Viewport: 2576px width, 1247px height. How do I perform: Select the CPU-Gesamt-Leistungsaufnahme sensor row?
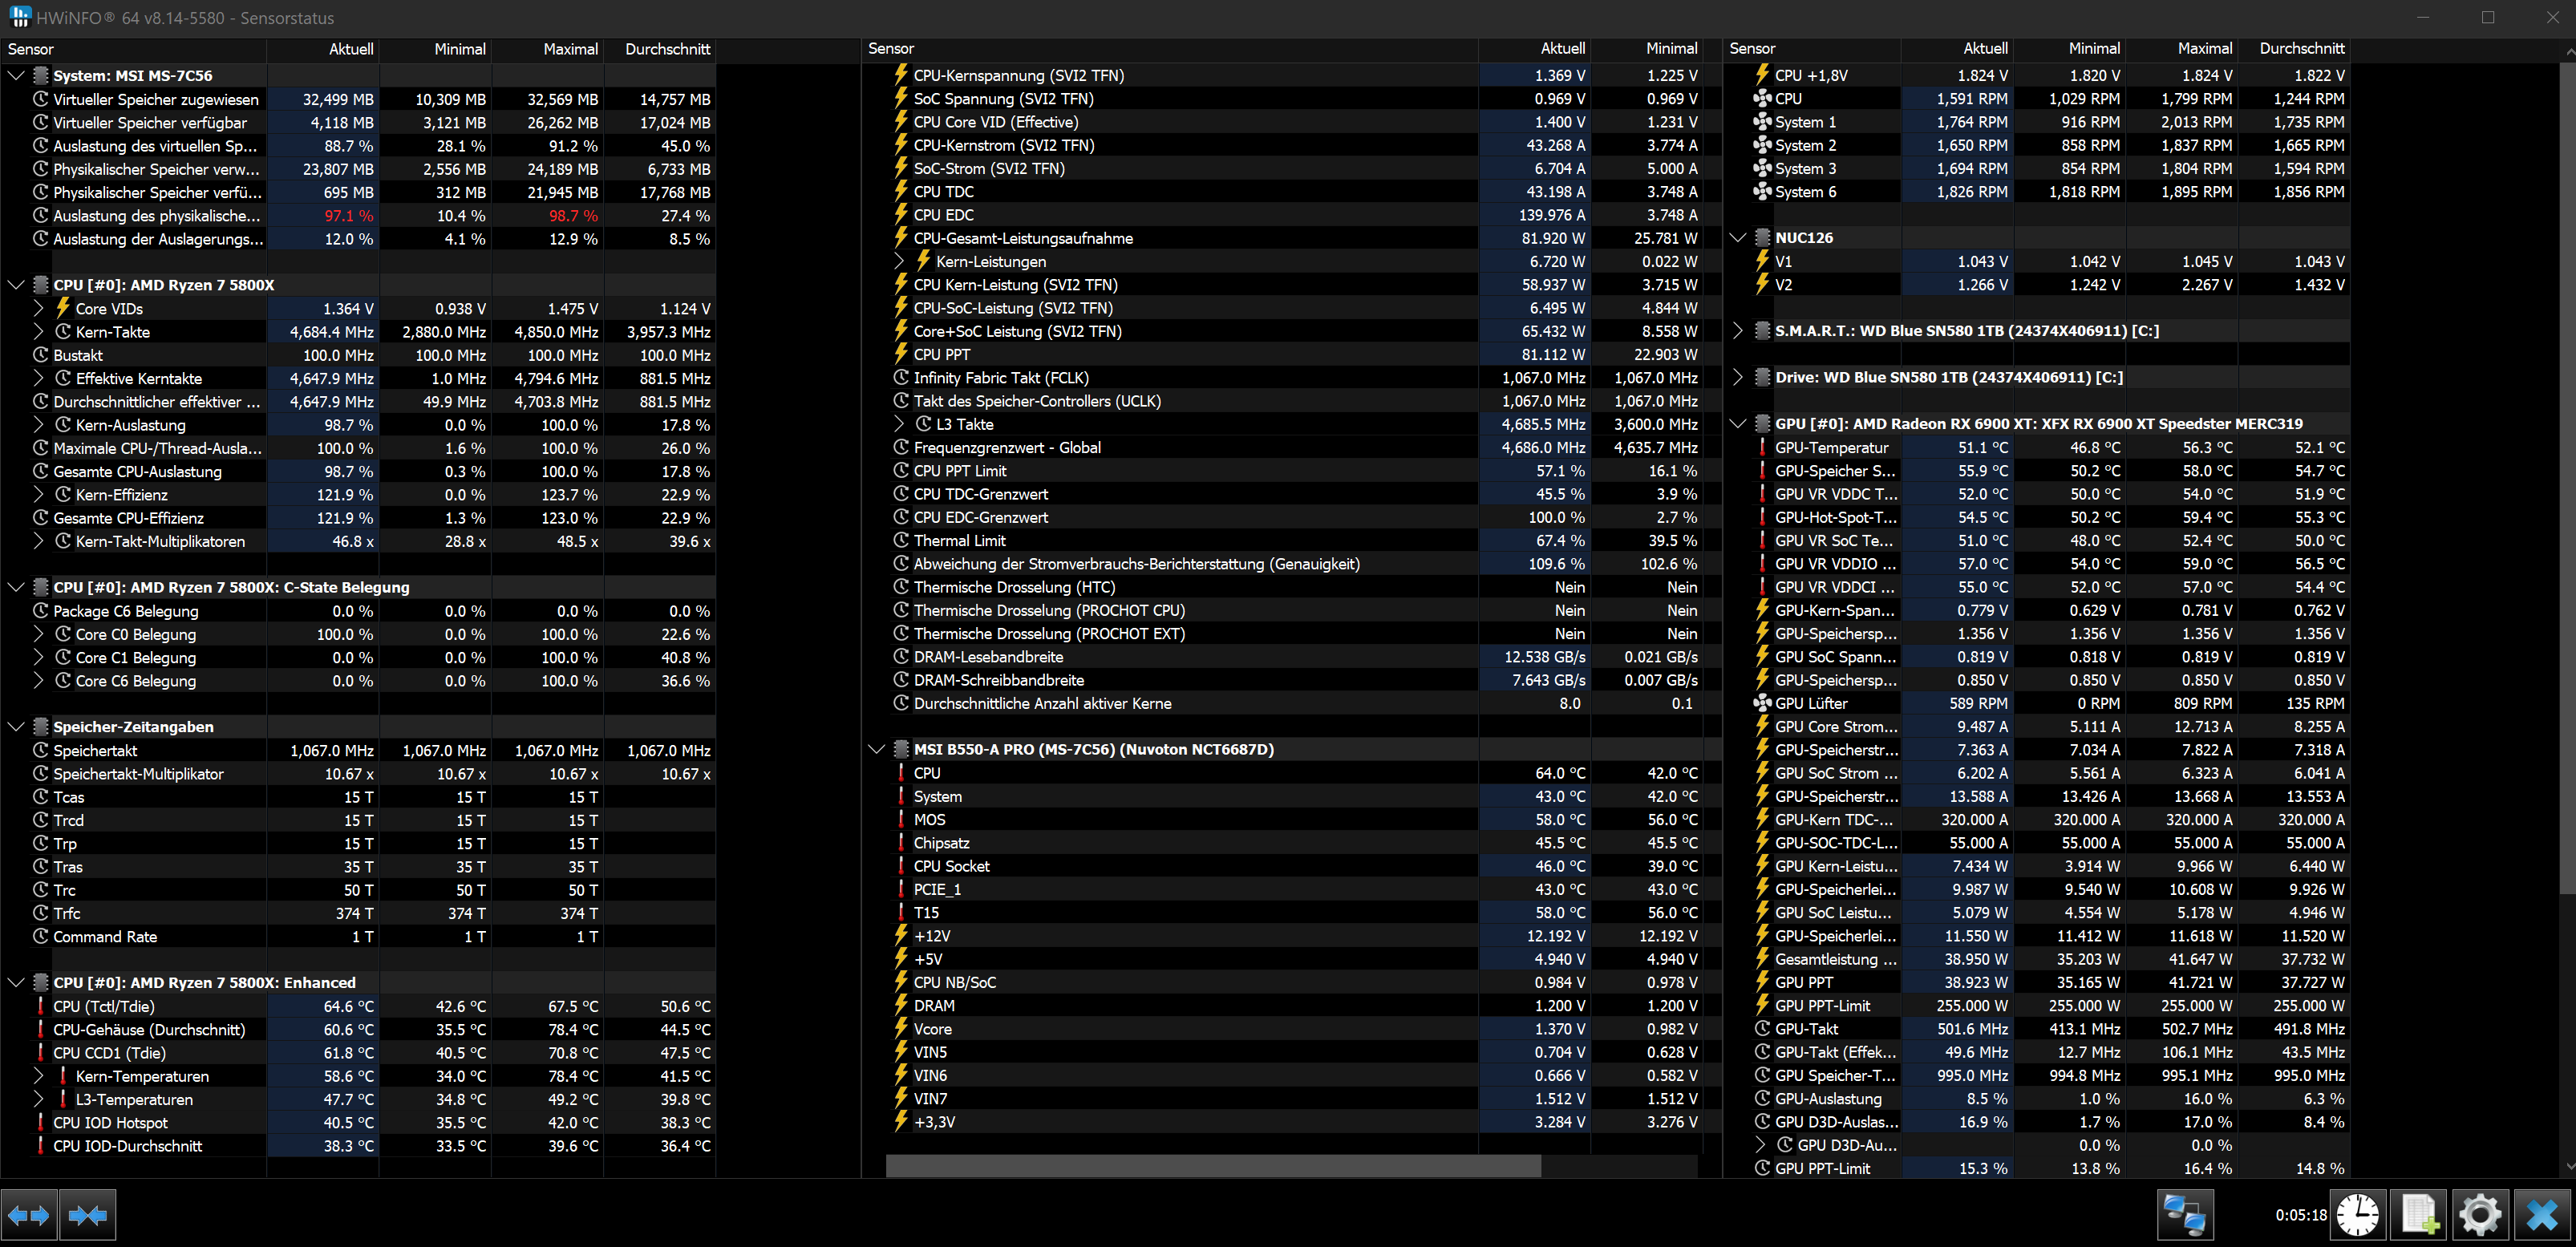1022,238
